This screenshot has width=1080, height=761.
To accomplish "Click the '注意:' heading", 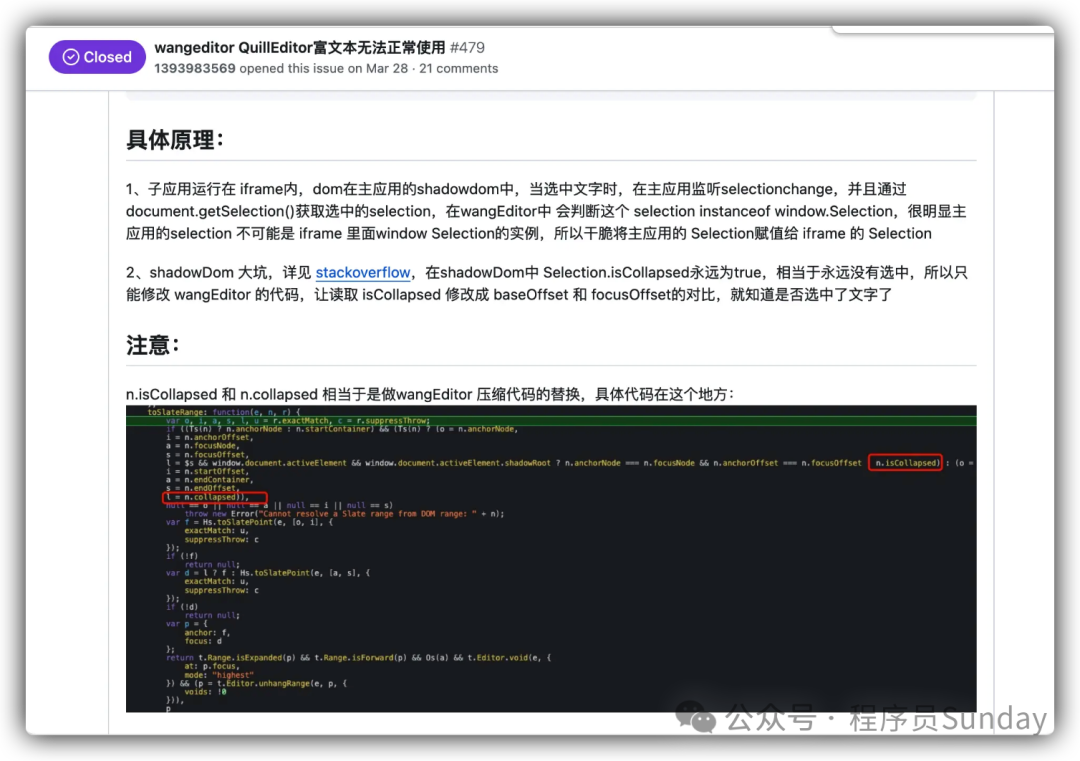I will [x=153, y=344].
